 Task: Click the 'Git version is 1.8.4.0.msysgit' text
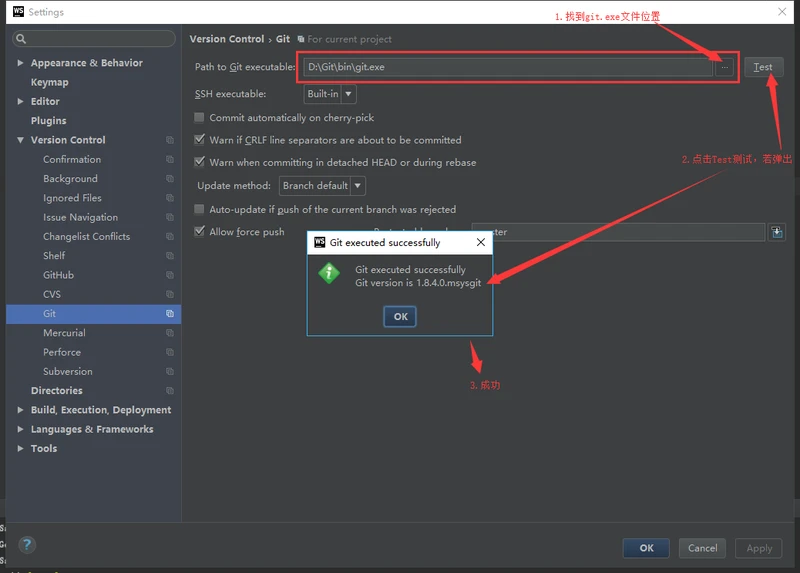[x=418, y=283]
